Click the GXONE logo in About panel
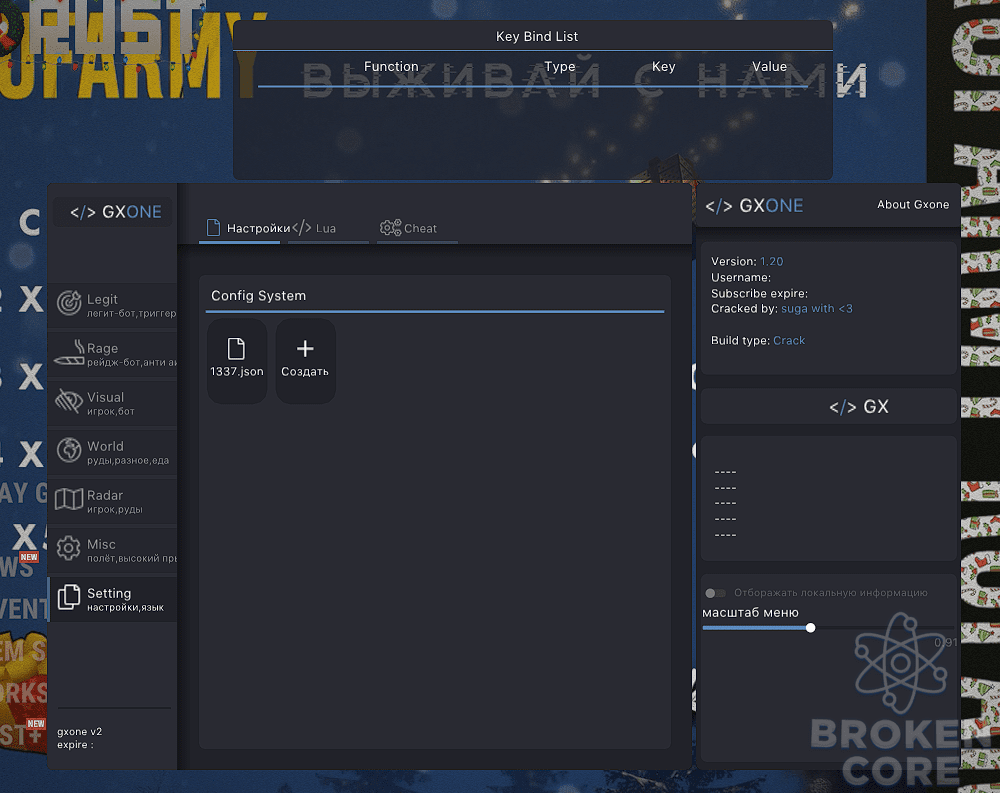The height and width of the screenshot is (793, 1000). click(x=754, y=205)
